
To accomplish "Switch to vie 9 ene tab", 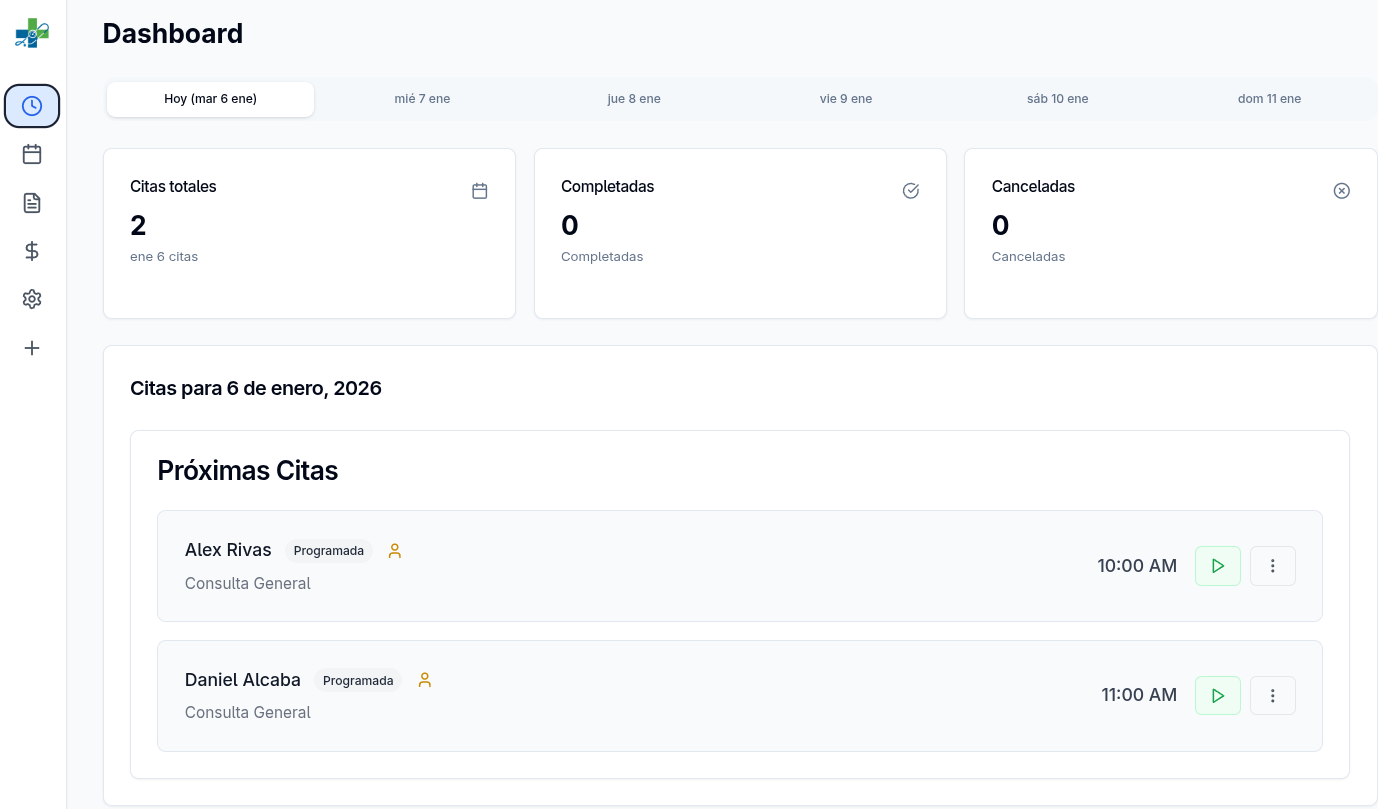I will [x=846, y=99].
